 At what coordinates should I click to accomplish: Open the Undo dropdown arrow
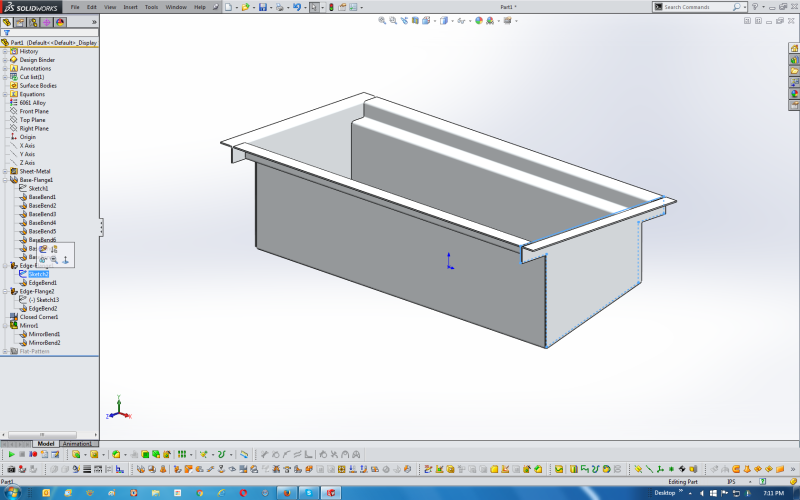click(x=305, y=8)
